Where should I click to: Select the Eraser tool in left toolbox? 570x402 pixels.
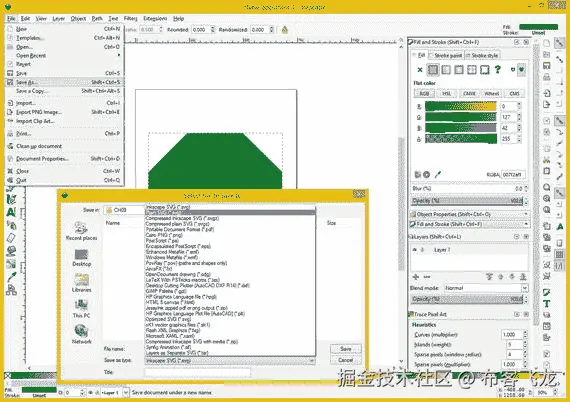(x=11, y=238)
